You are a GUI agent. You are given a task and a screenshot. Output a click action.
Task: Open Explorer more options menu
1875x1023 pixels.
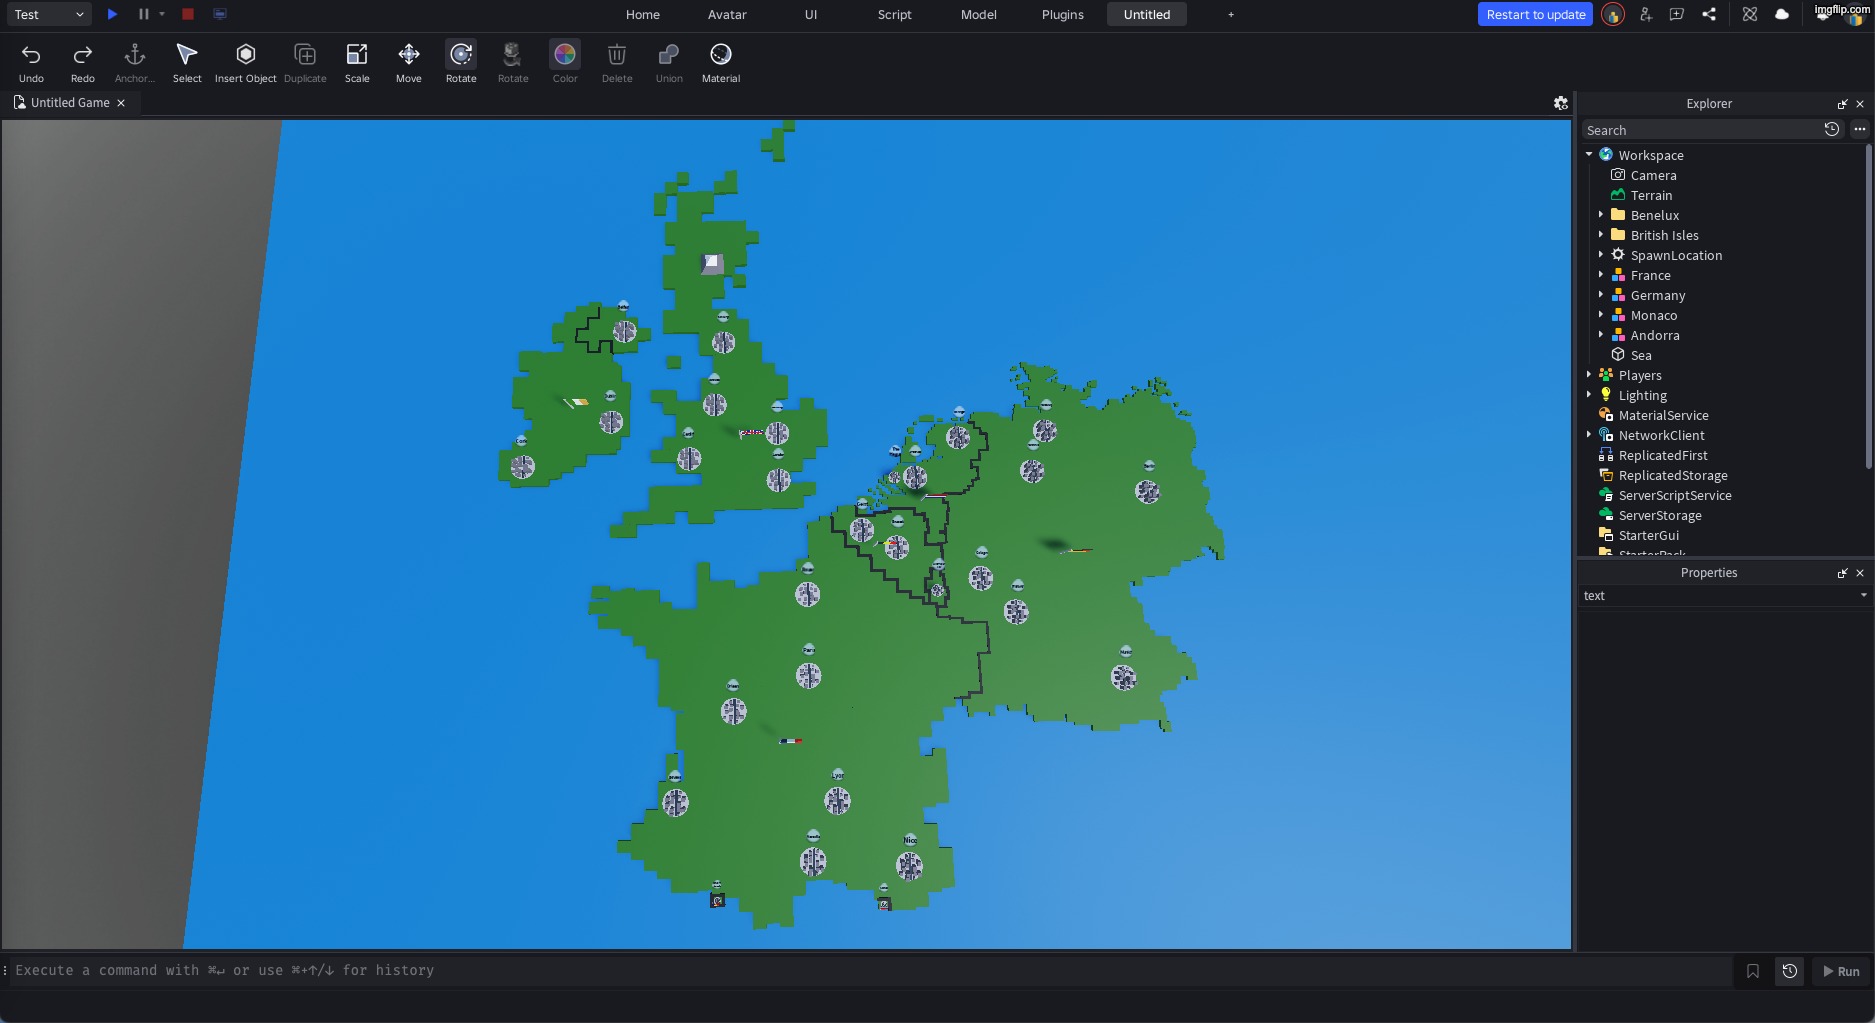(1859, 129)
